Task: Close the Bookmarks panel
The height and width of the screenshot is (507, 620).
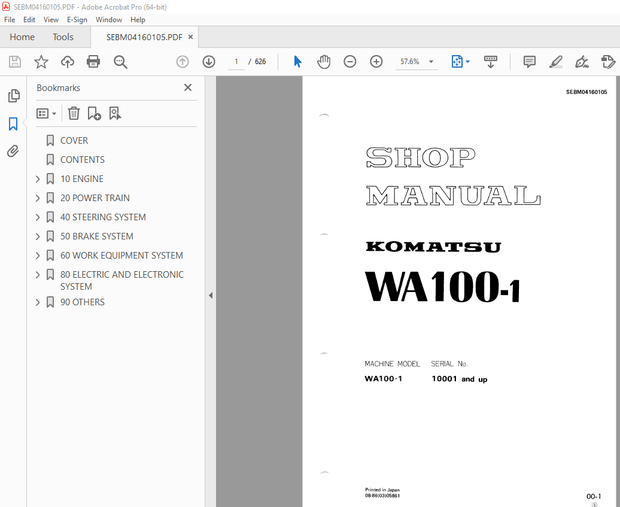Action: pyautogui.click(x=188, y=88)
